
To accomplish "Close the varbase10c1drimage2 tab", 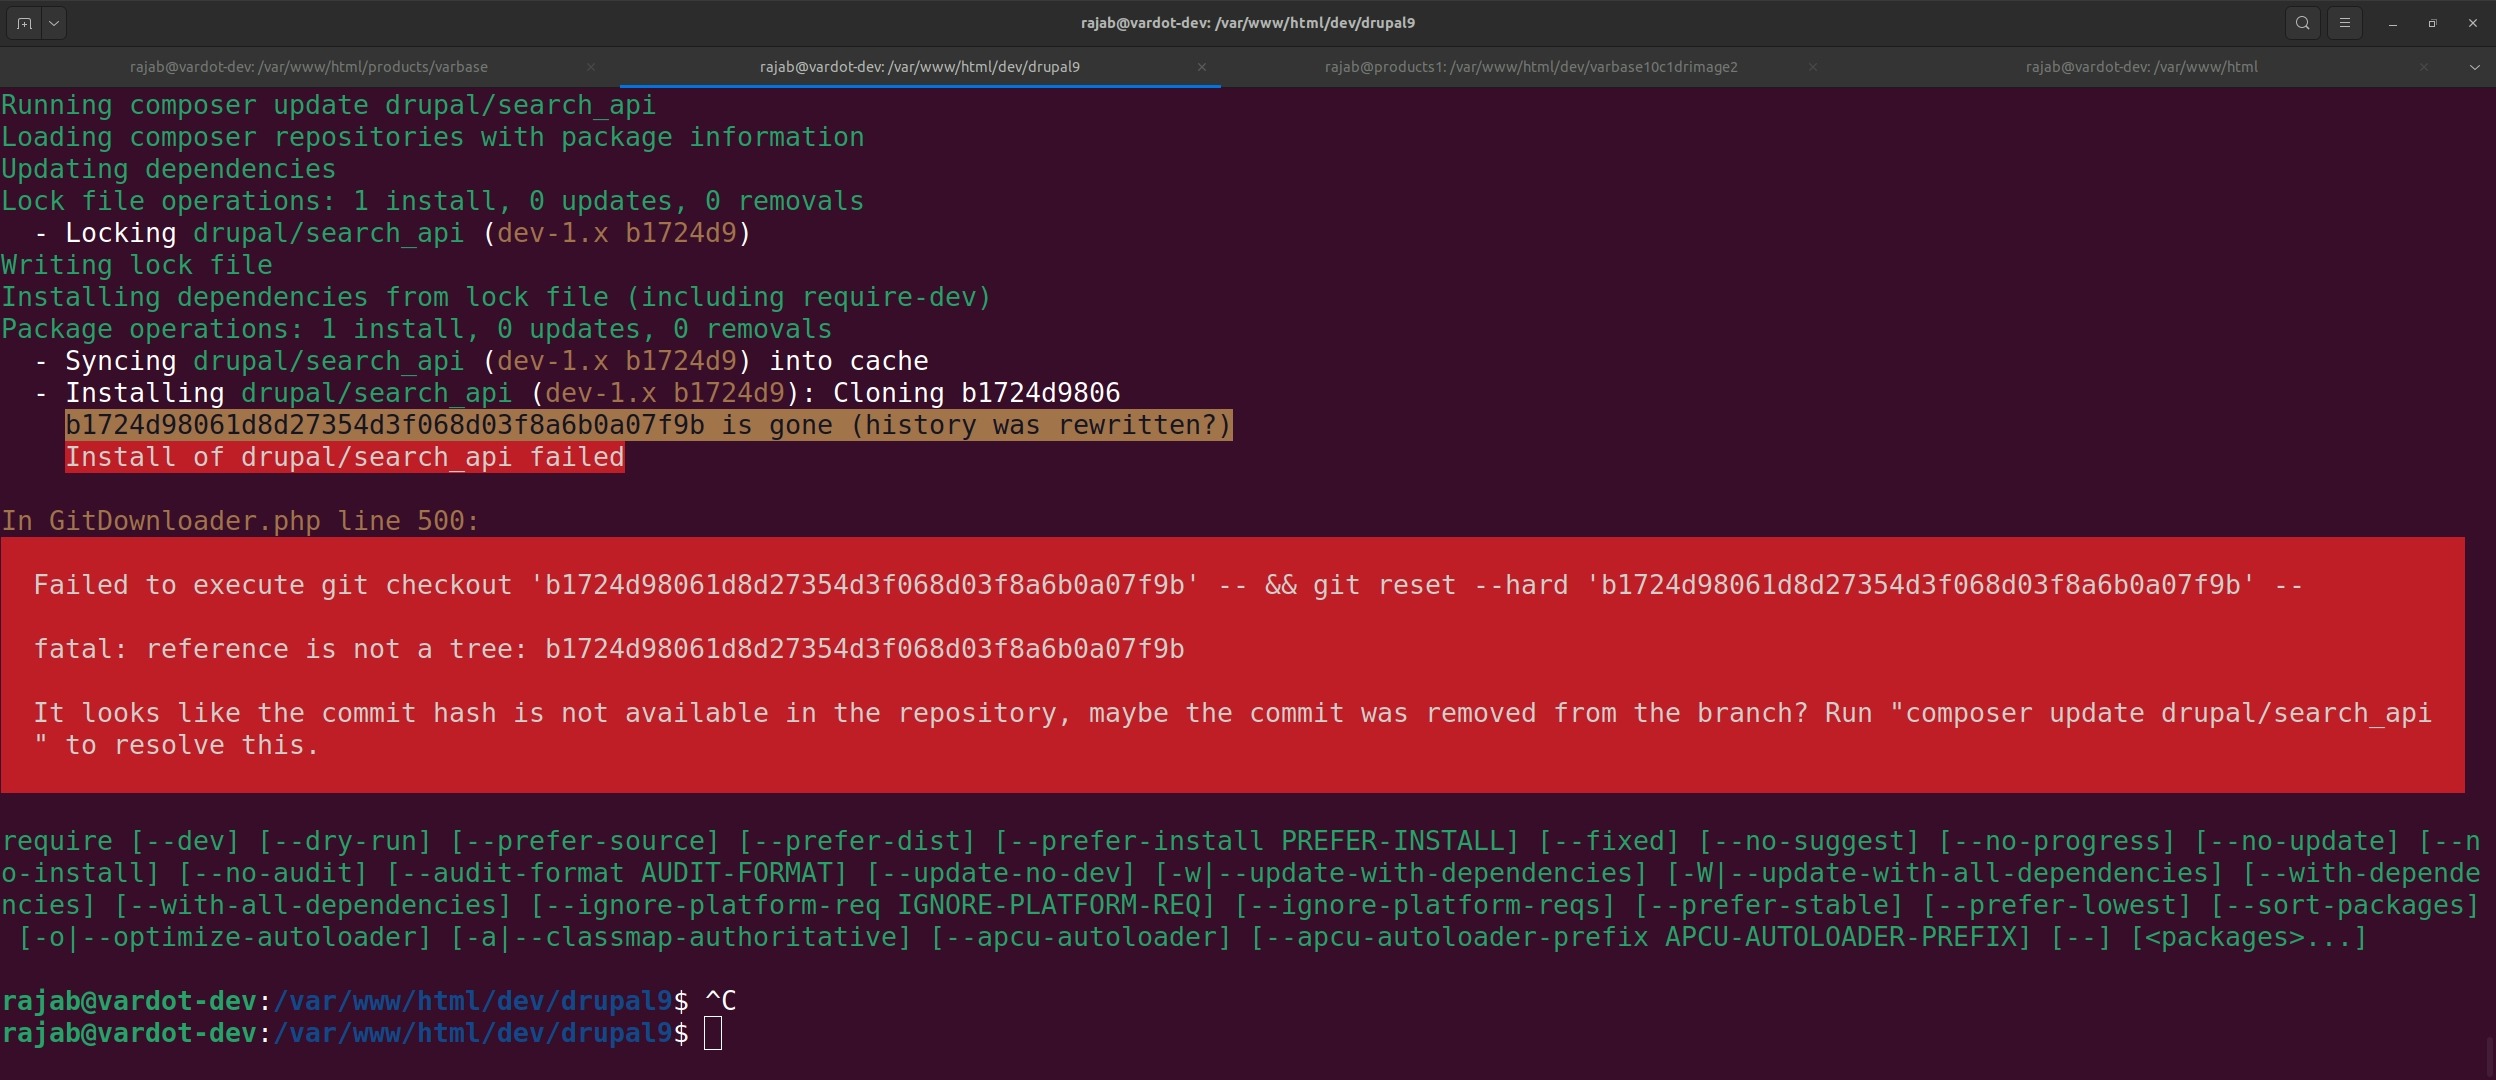I will 1811,67.
